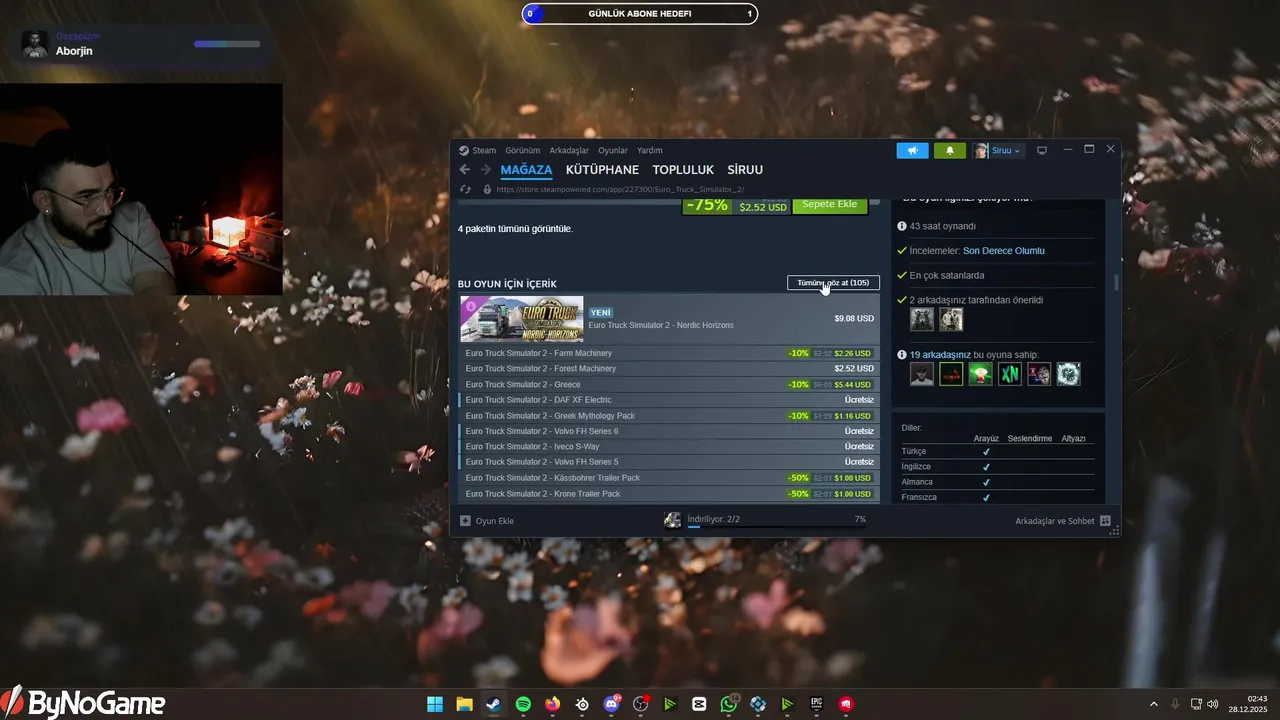Switch to the KÜTÜPHANE tab
The image size is (1280, 720).
coord(602,170)
